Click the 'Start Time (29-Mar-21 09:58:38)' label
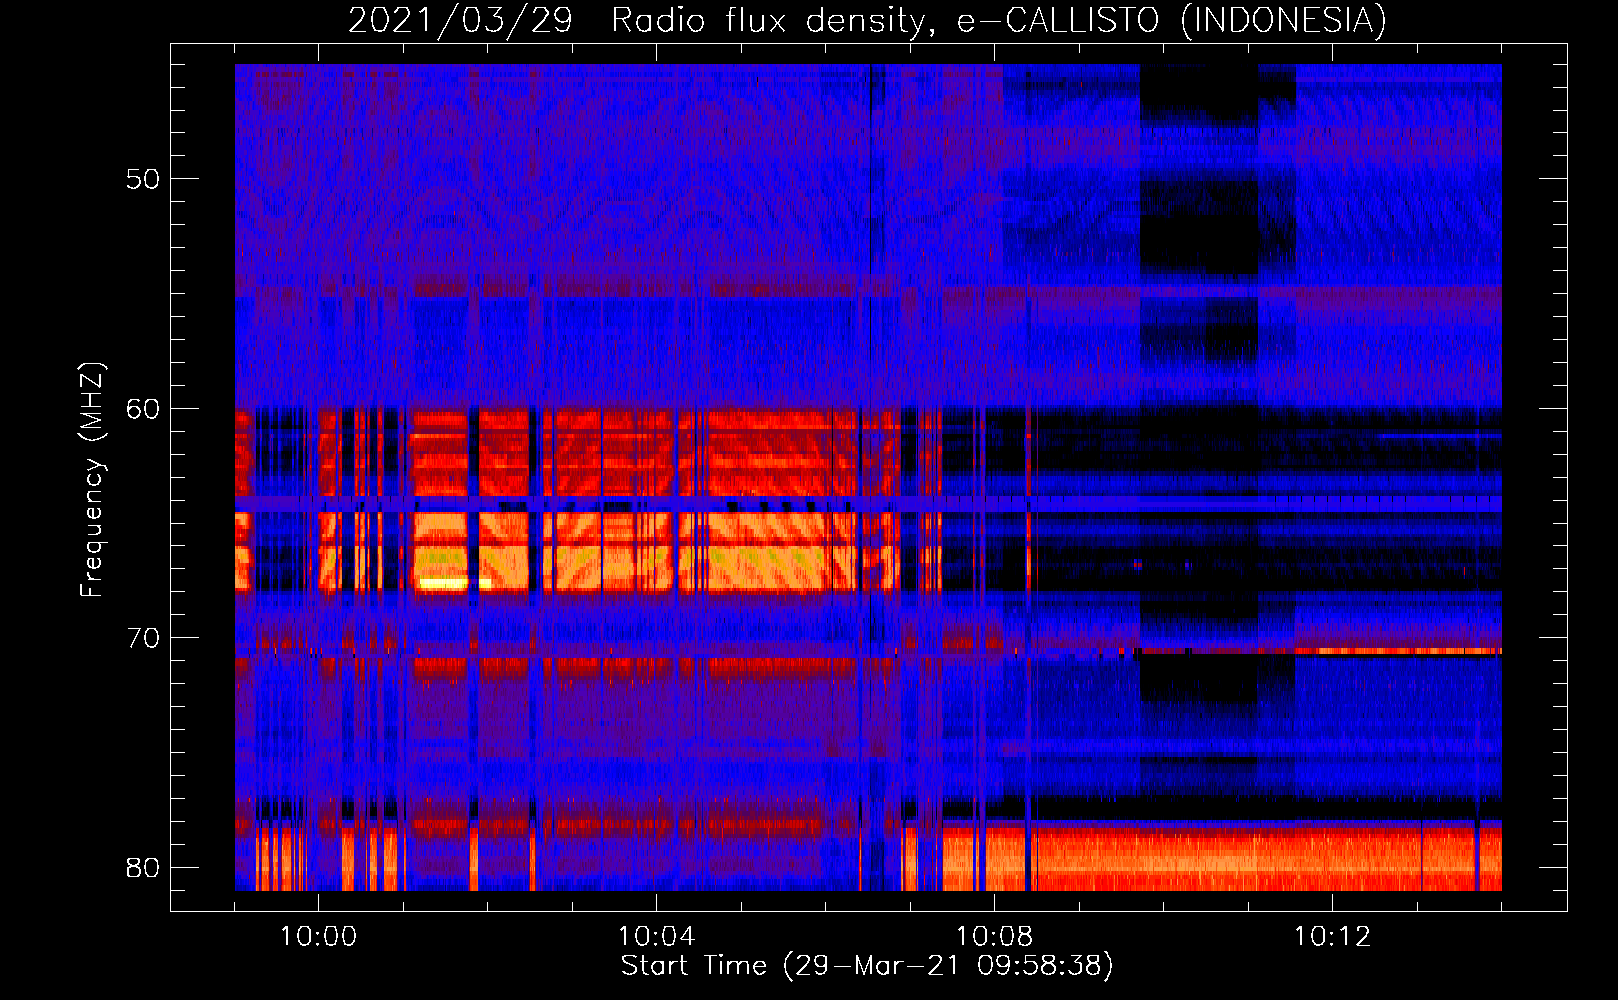The image size is (1618, 1000). point(867,966)
